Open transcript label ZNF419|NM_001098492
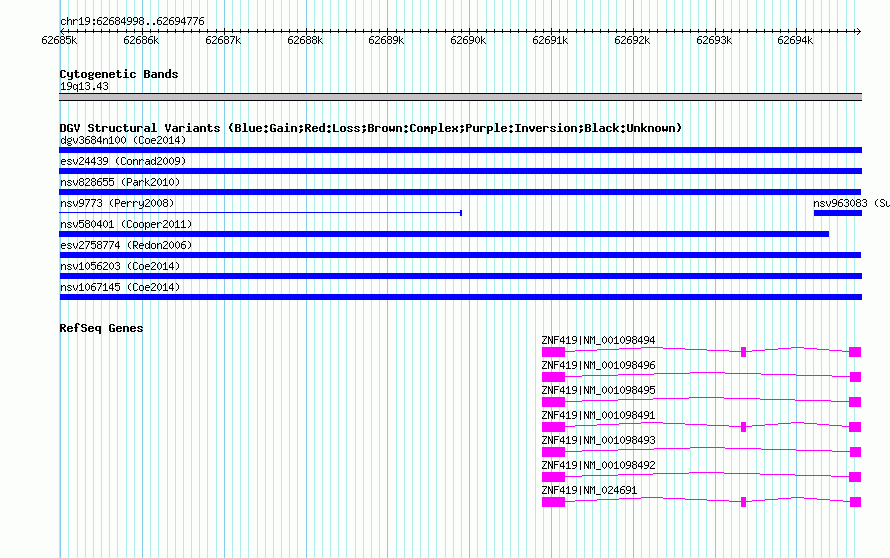Image resolution: width=890 pixels, height=558 pixels. pyautogui.click(x=598, y=465)
